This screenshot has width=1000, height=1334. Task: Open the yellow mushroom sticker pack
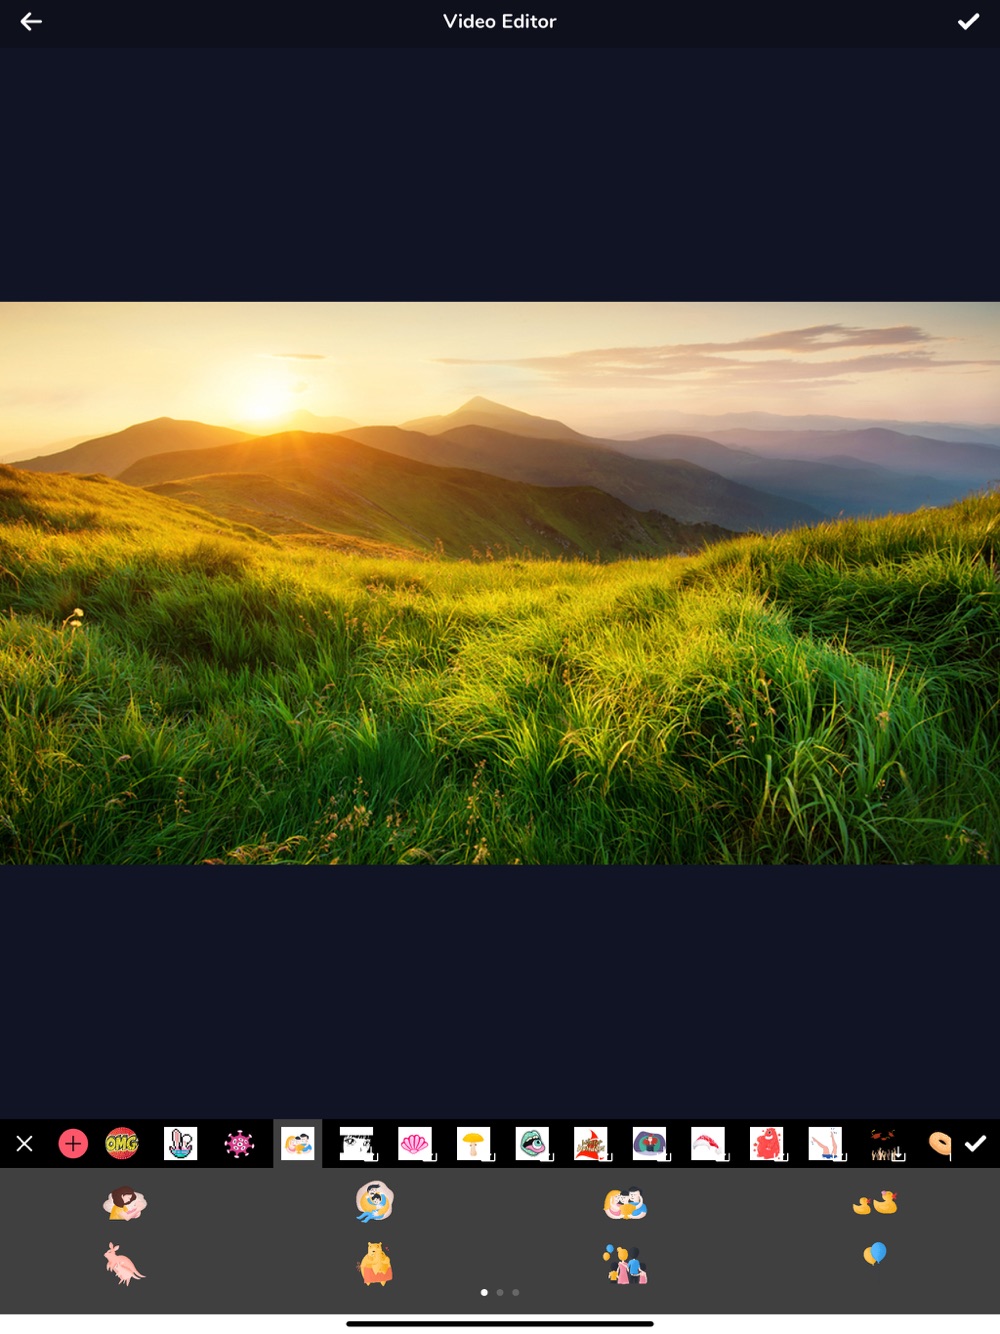[x=474, y=1143]
